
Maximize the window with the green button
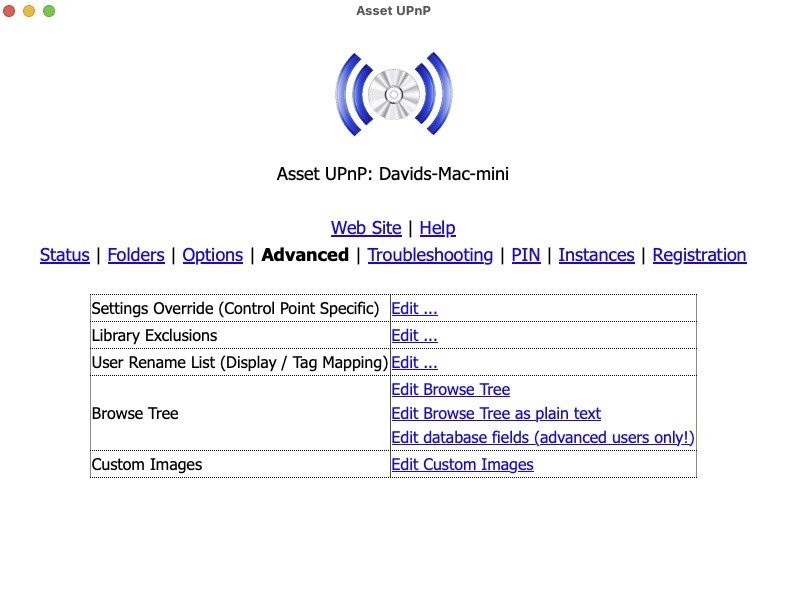pyautogui.click(x=49, y=11)
